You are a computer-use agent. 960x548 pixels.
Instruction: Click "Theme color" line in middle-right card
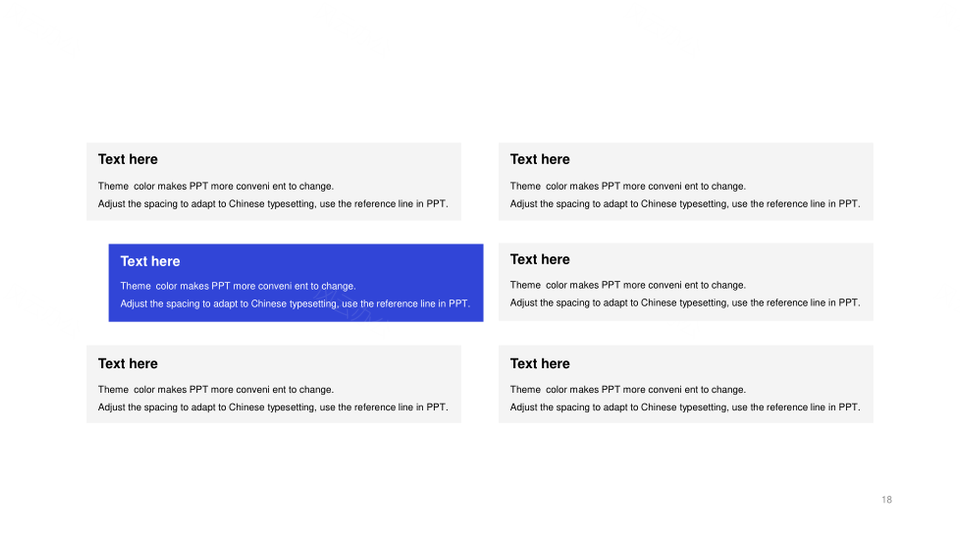[628, 285]
